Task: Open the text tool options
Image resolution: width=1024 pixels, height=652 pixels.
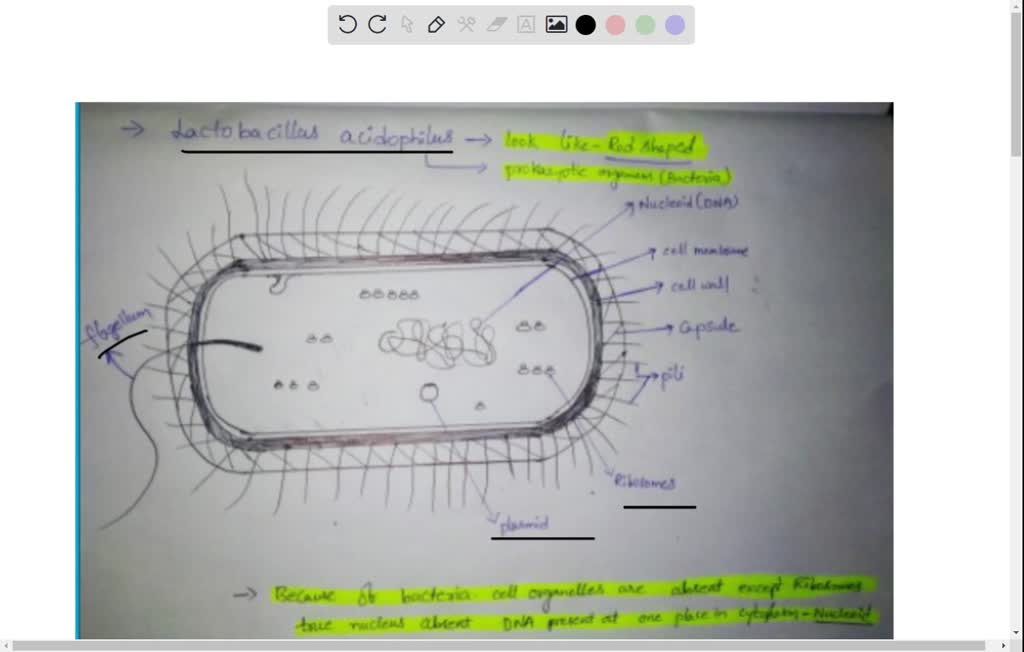Action: [525, 24]
